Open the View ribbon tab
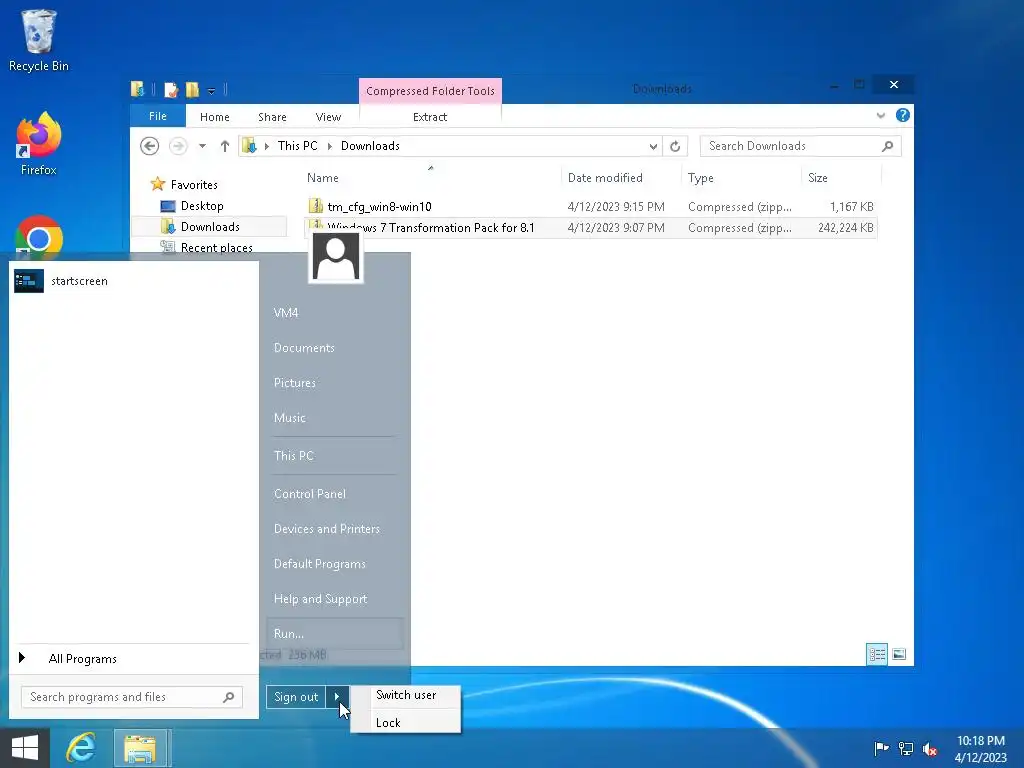The height and width of the screenshot is (768, 1024). [328, 117]
